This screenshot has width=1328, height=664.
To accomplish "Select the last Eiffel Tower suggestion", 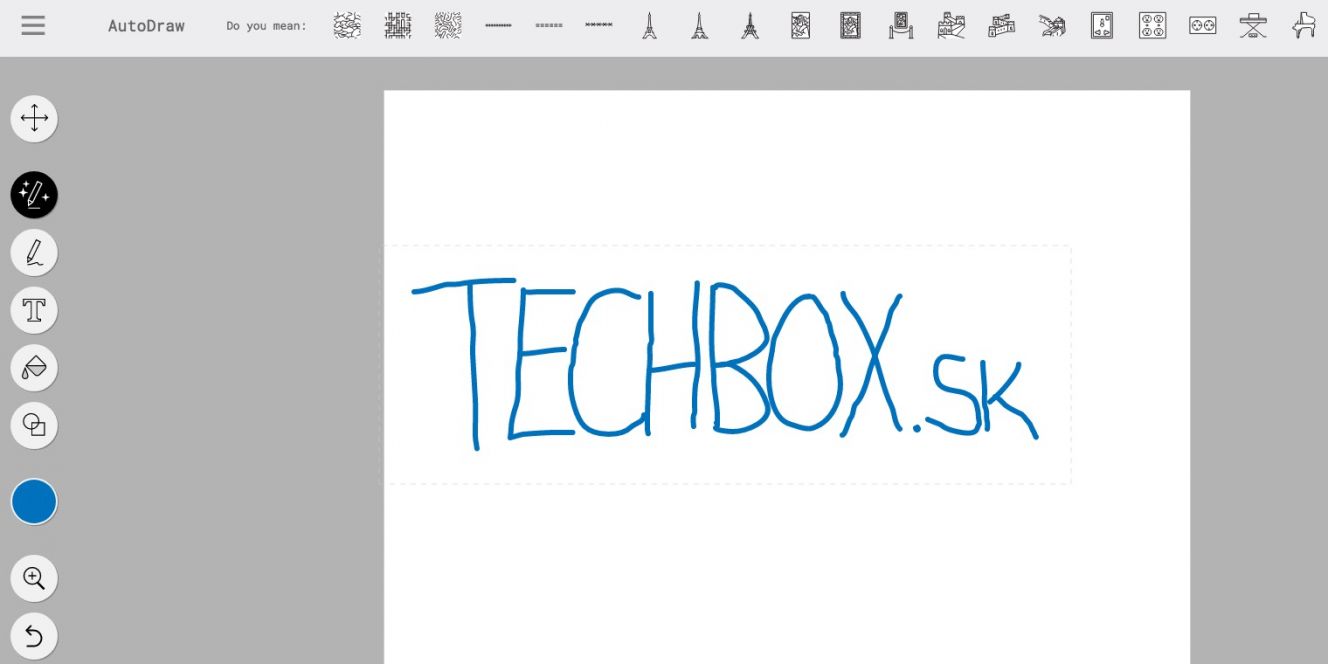I will click(x=750, y=25).
